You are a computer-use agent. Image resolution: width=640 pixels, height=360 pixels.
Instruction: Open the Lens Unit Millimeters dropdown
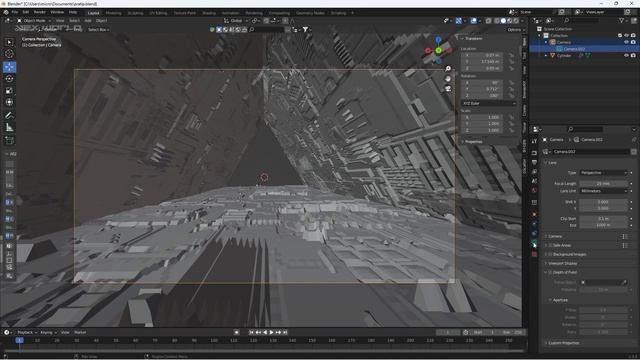603,191
